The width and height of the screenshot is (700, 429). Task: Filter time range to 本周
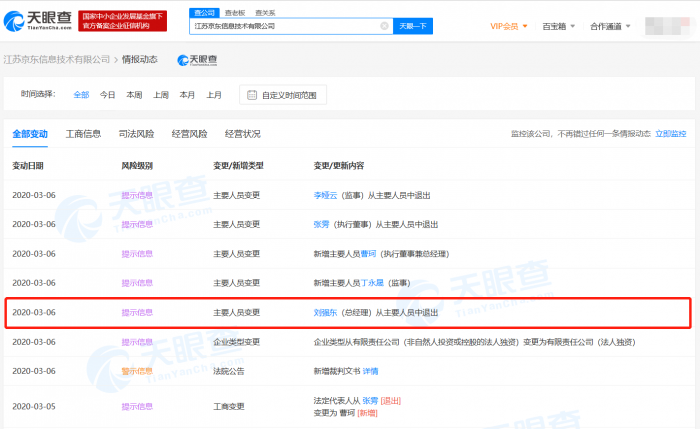click(134, 95)
